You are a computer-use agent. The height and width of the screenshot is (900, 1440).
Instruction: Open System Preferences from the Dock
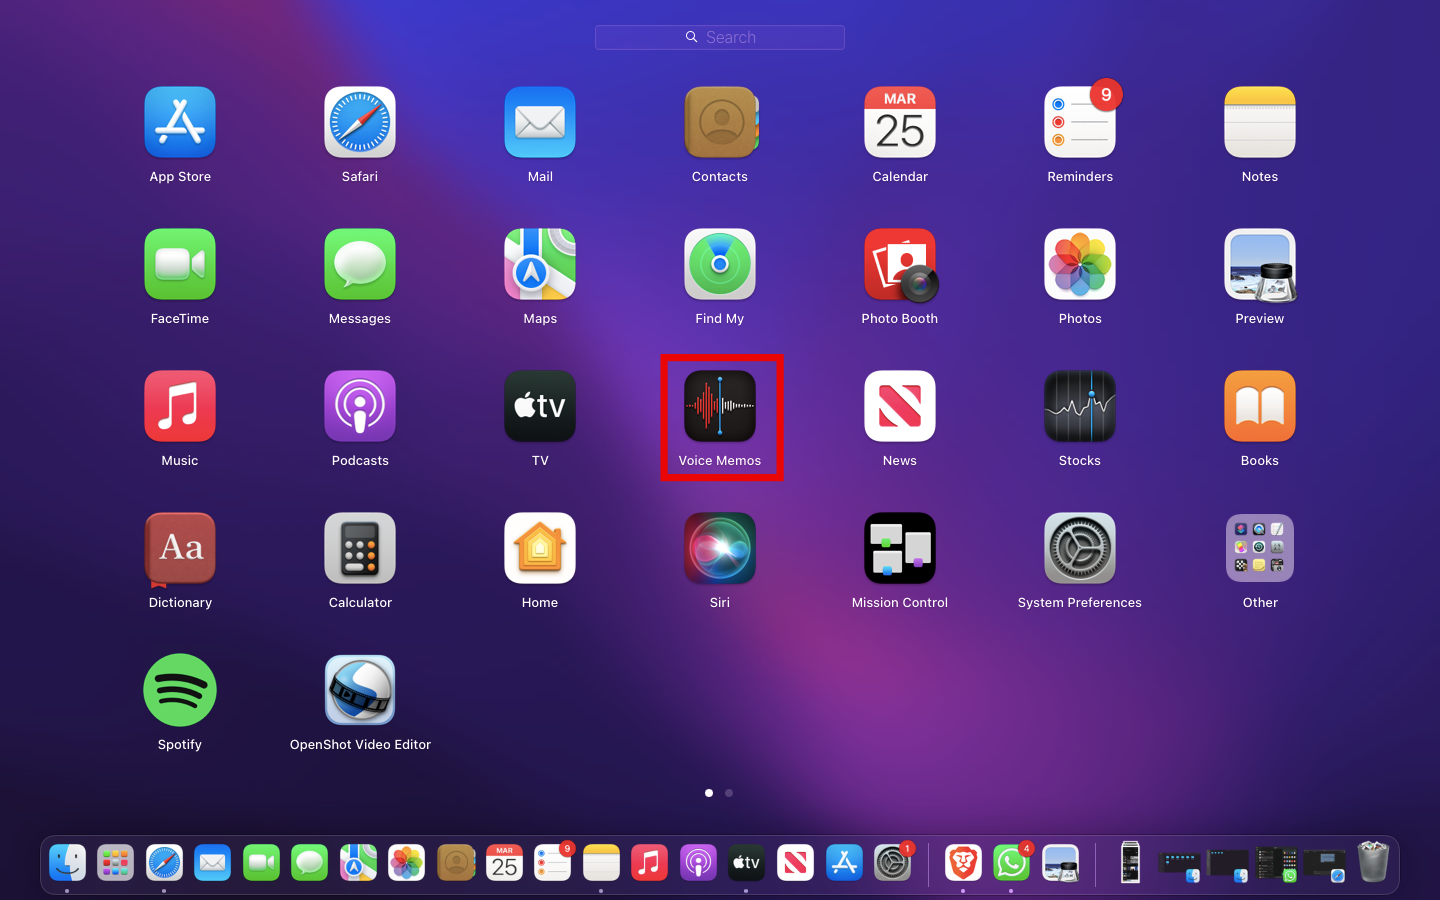893,863
